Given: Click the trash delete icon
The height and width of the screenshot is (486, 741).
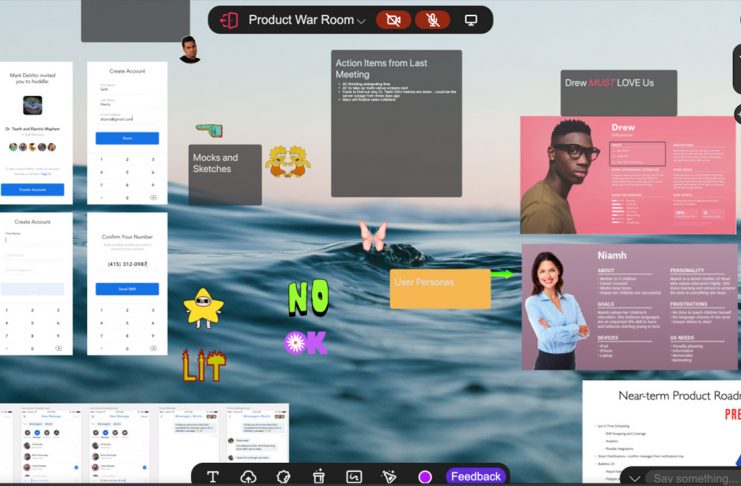Looking at the screenshot, I should [x=319, y=476].
